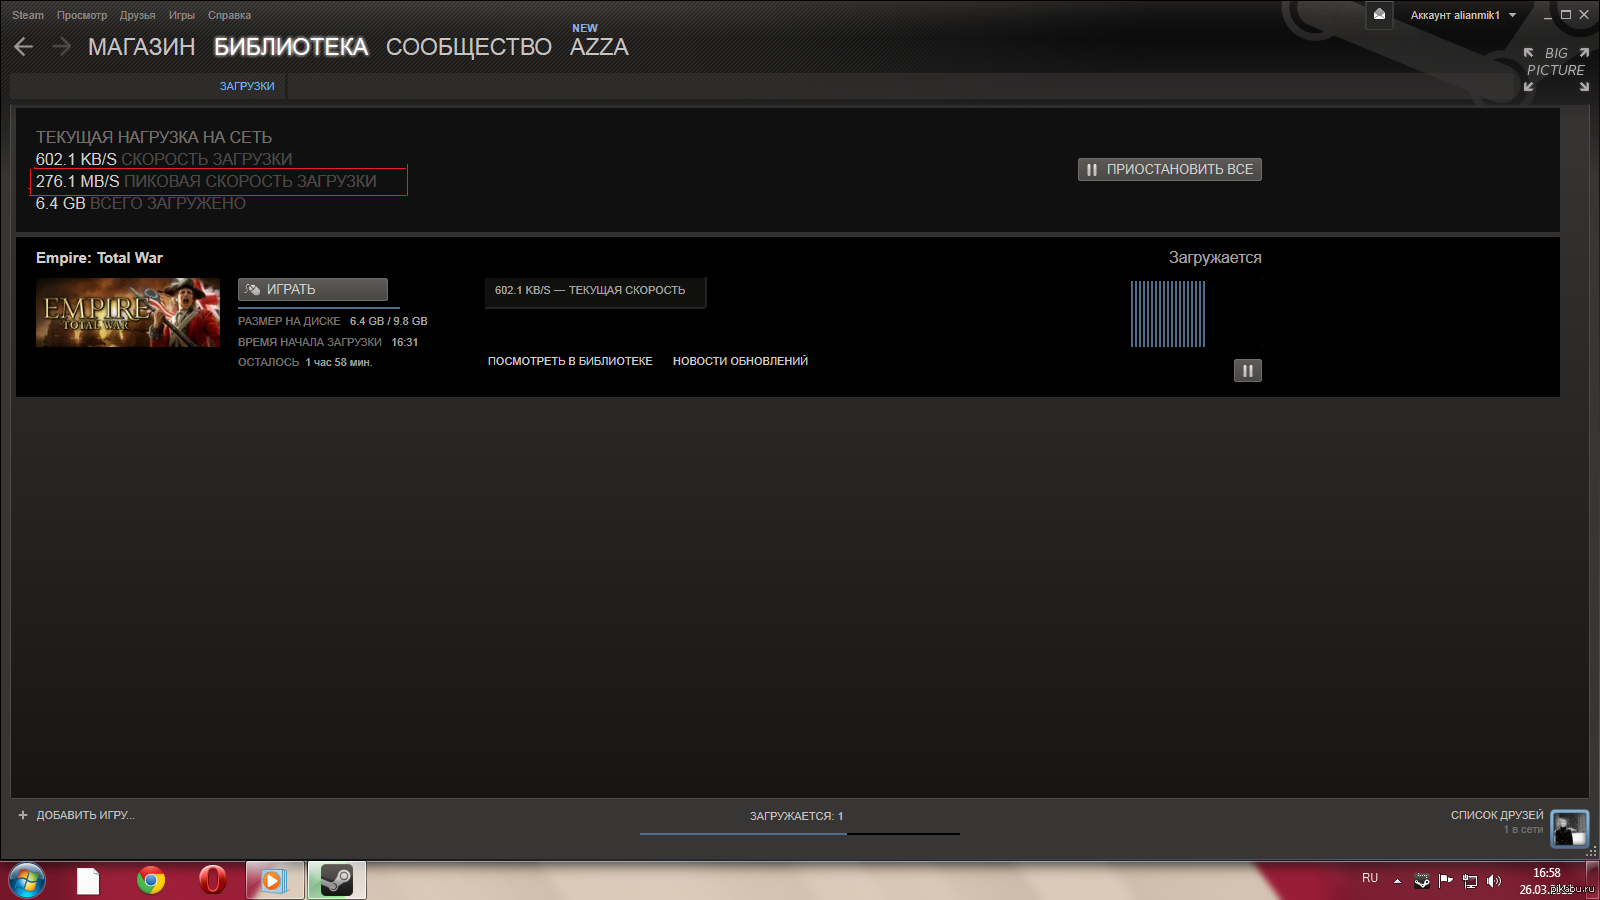This screenshot has height=900, width=1600.
Task: Click ЗАГРУЖАЕТСЯ: 1 status at the bottom
Action: [797, 816]
